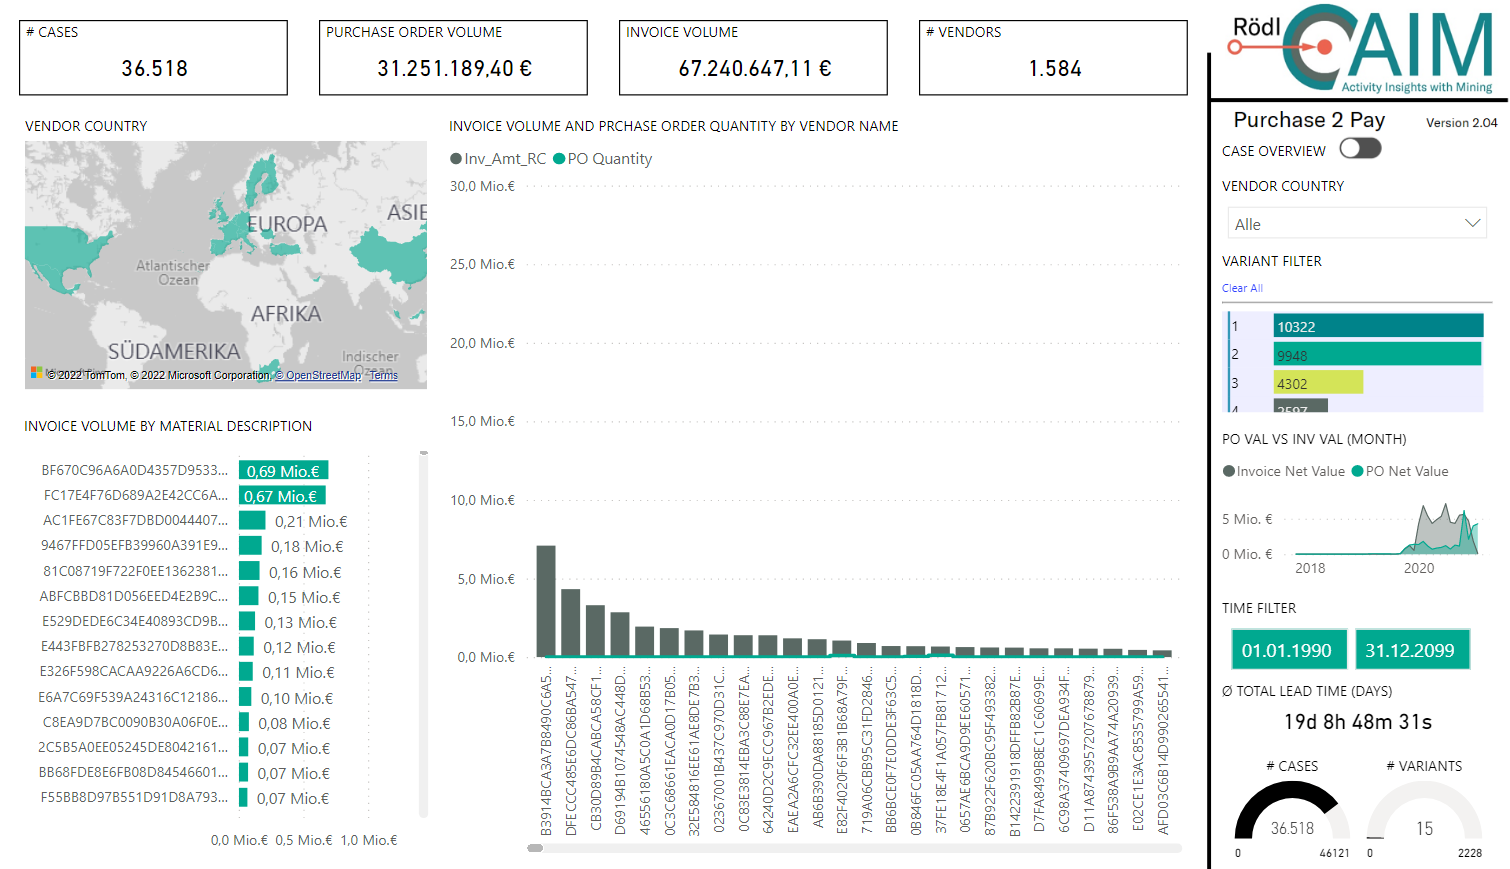Toggle the CASE OVERVIEW switch

pos(1358,148)
